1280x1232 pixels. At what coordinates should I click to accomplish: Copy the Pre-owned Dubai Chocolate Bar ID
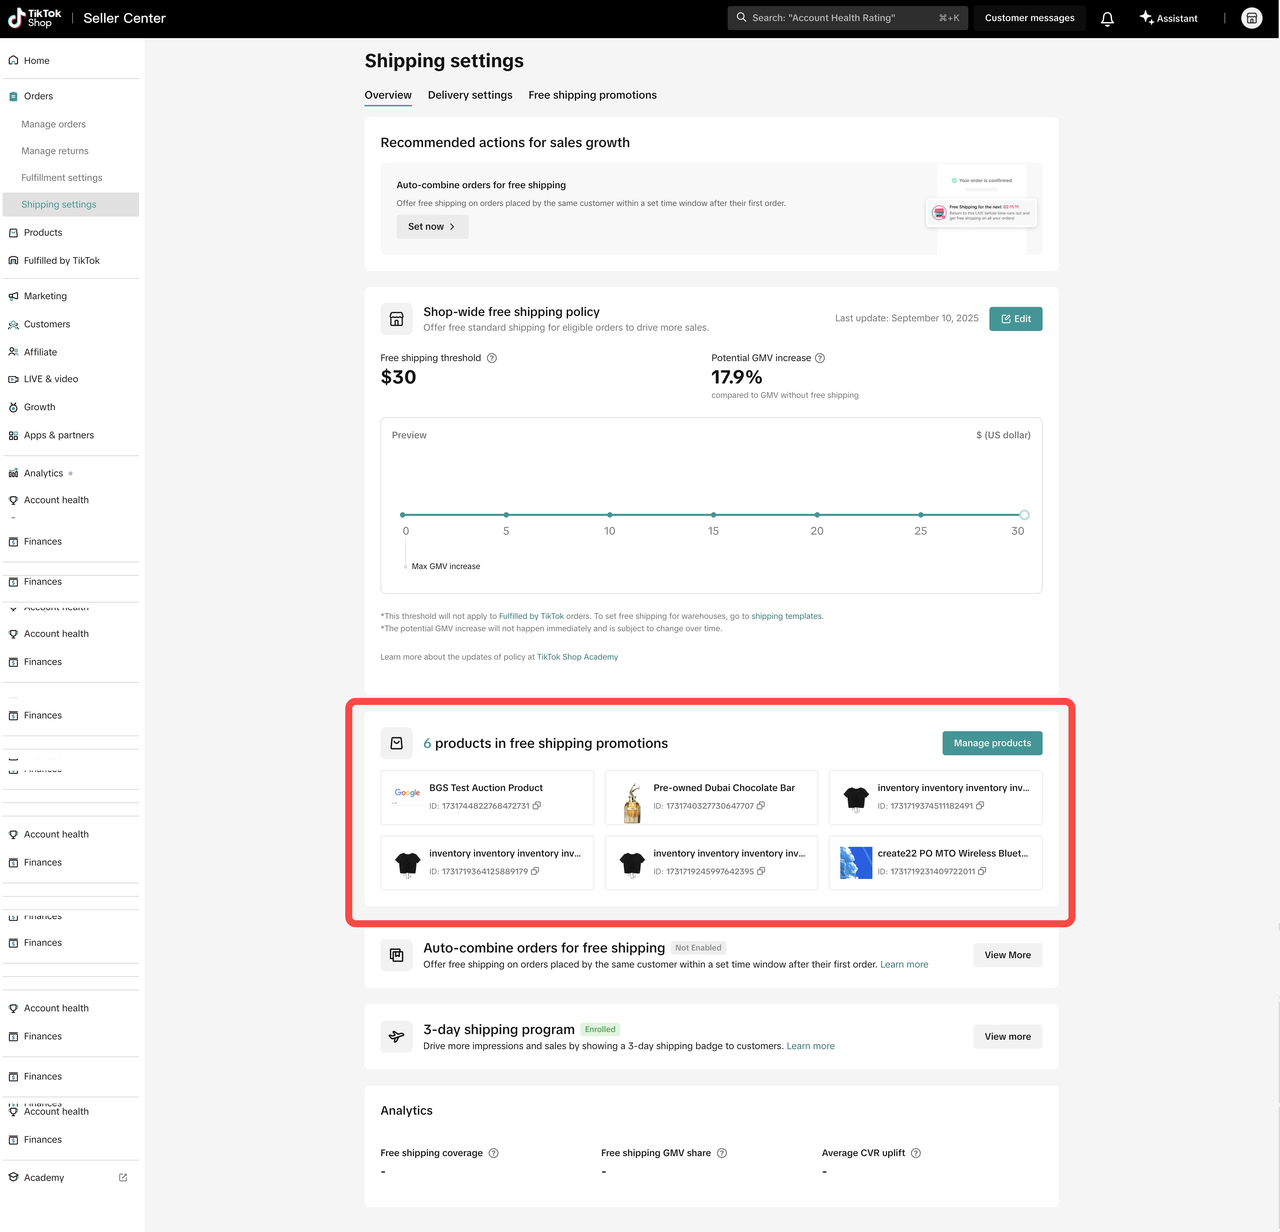(x=761, y=806)
